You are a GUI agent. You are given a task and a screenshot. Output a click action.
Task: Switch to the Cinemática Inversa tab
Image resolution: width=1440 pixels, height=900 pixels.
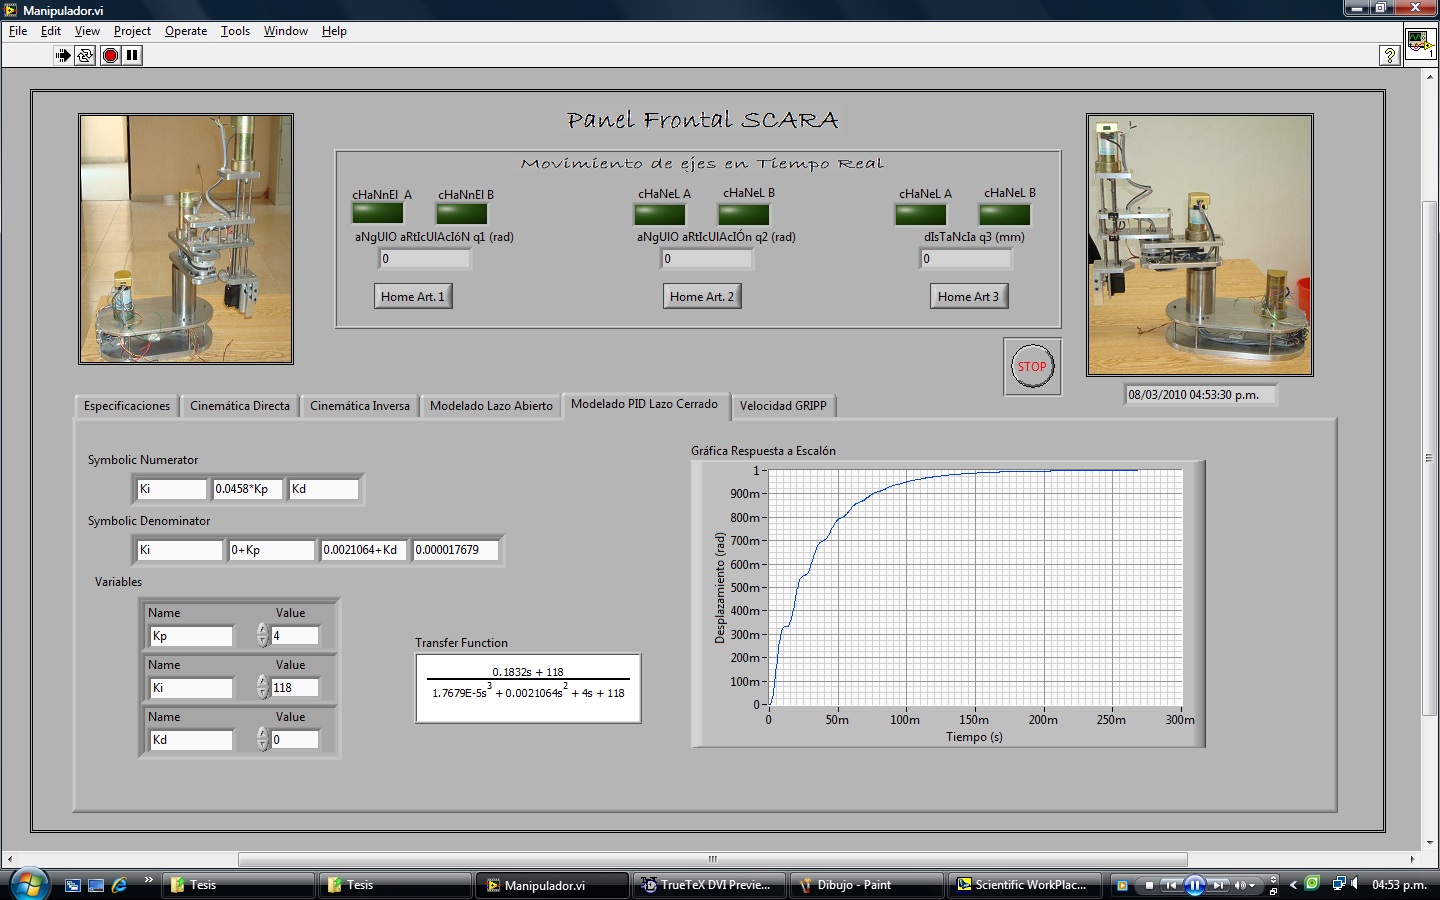tap(359, 406)
